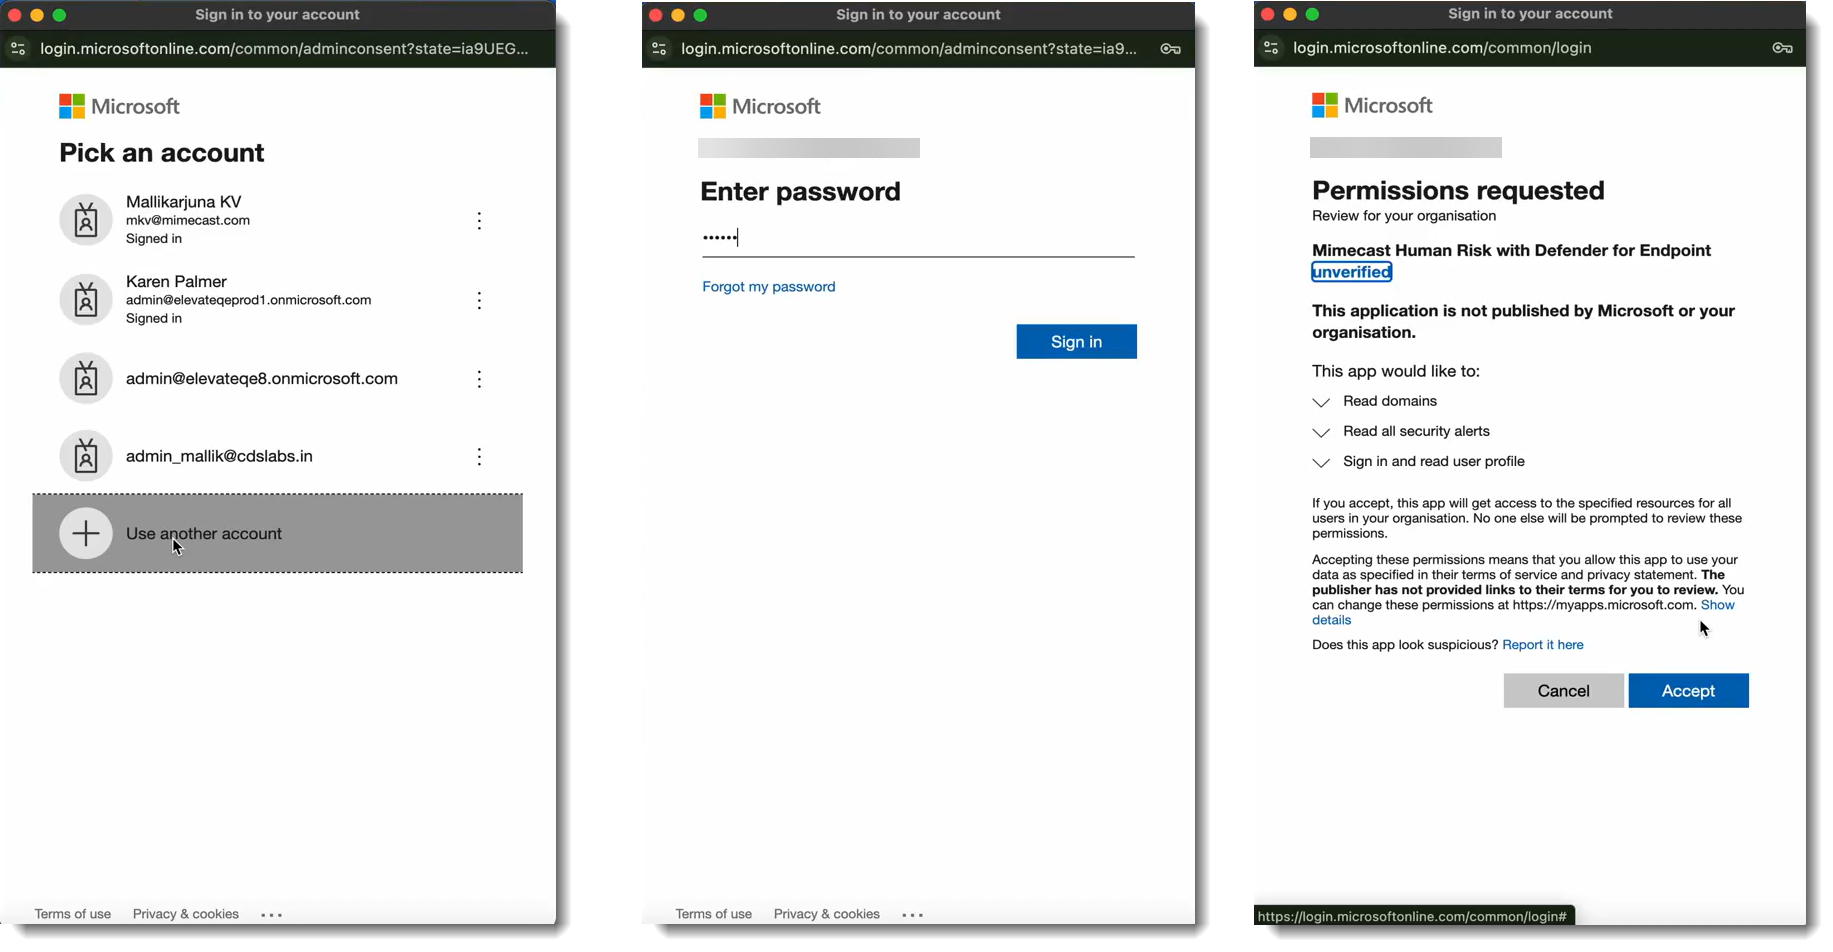Click three-dot menu beside admin@elevateqe8.onmicrosoft.com

point(479,379)
